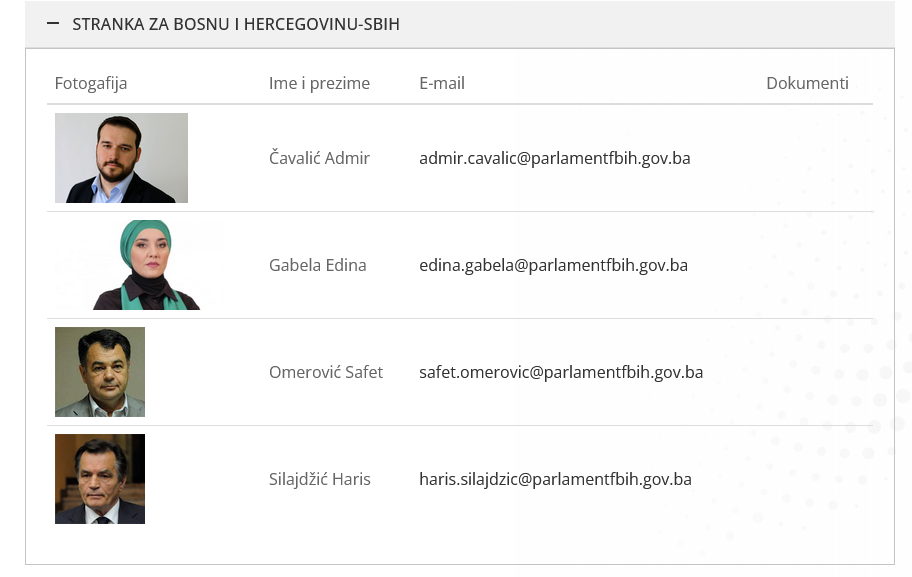Open the photo in Čavalić Admir's row

click(x=121, y=158)
